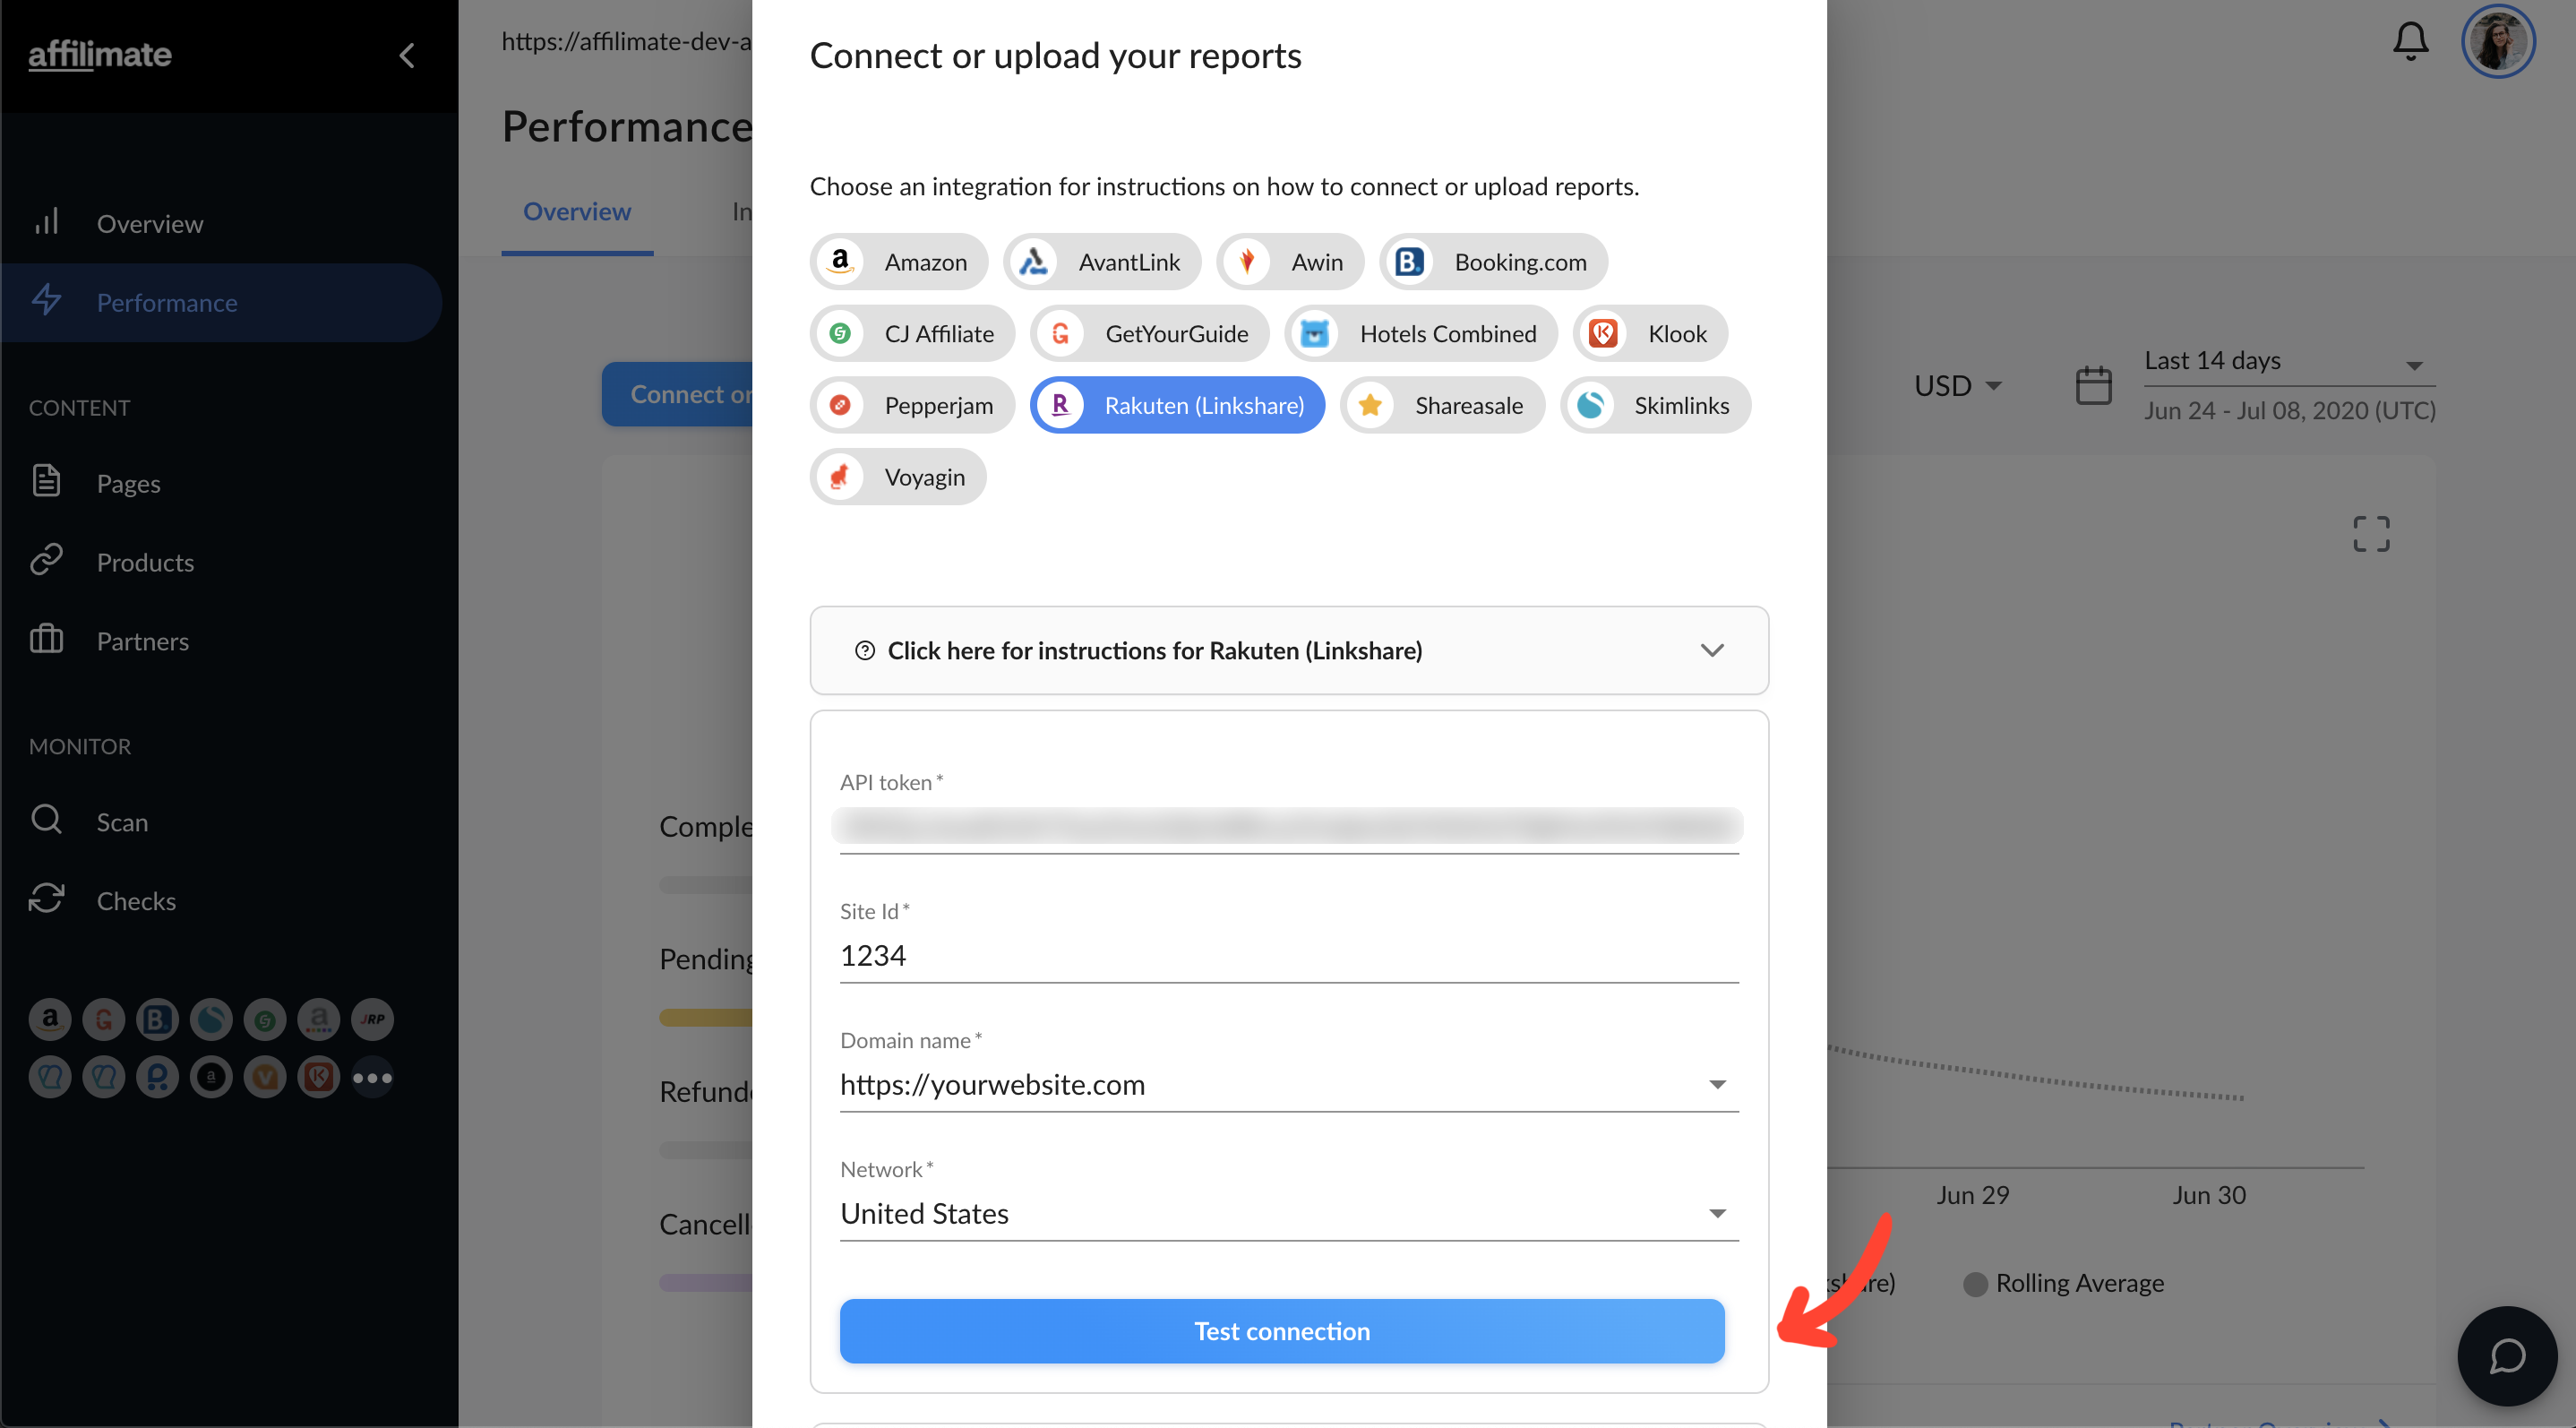The image size is (2576, 1428).
Task: Open the Network dropdown showing United States
Action: 1289,1213
